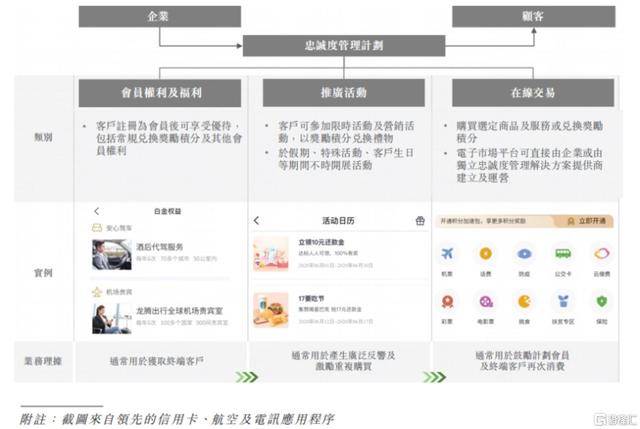Open the 扶贫专区 plant icon
The image size is (640, 429).
point(564,300)
